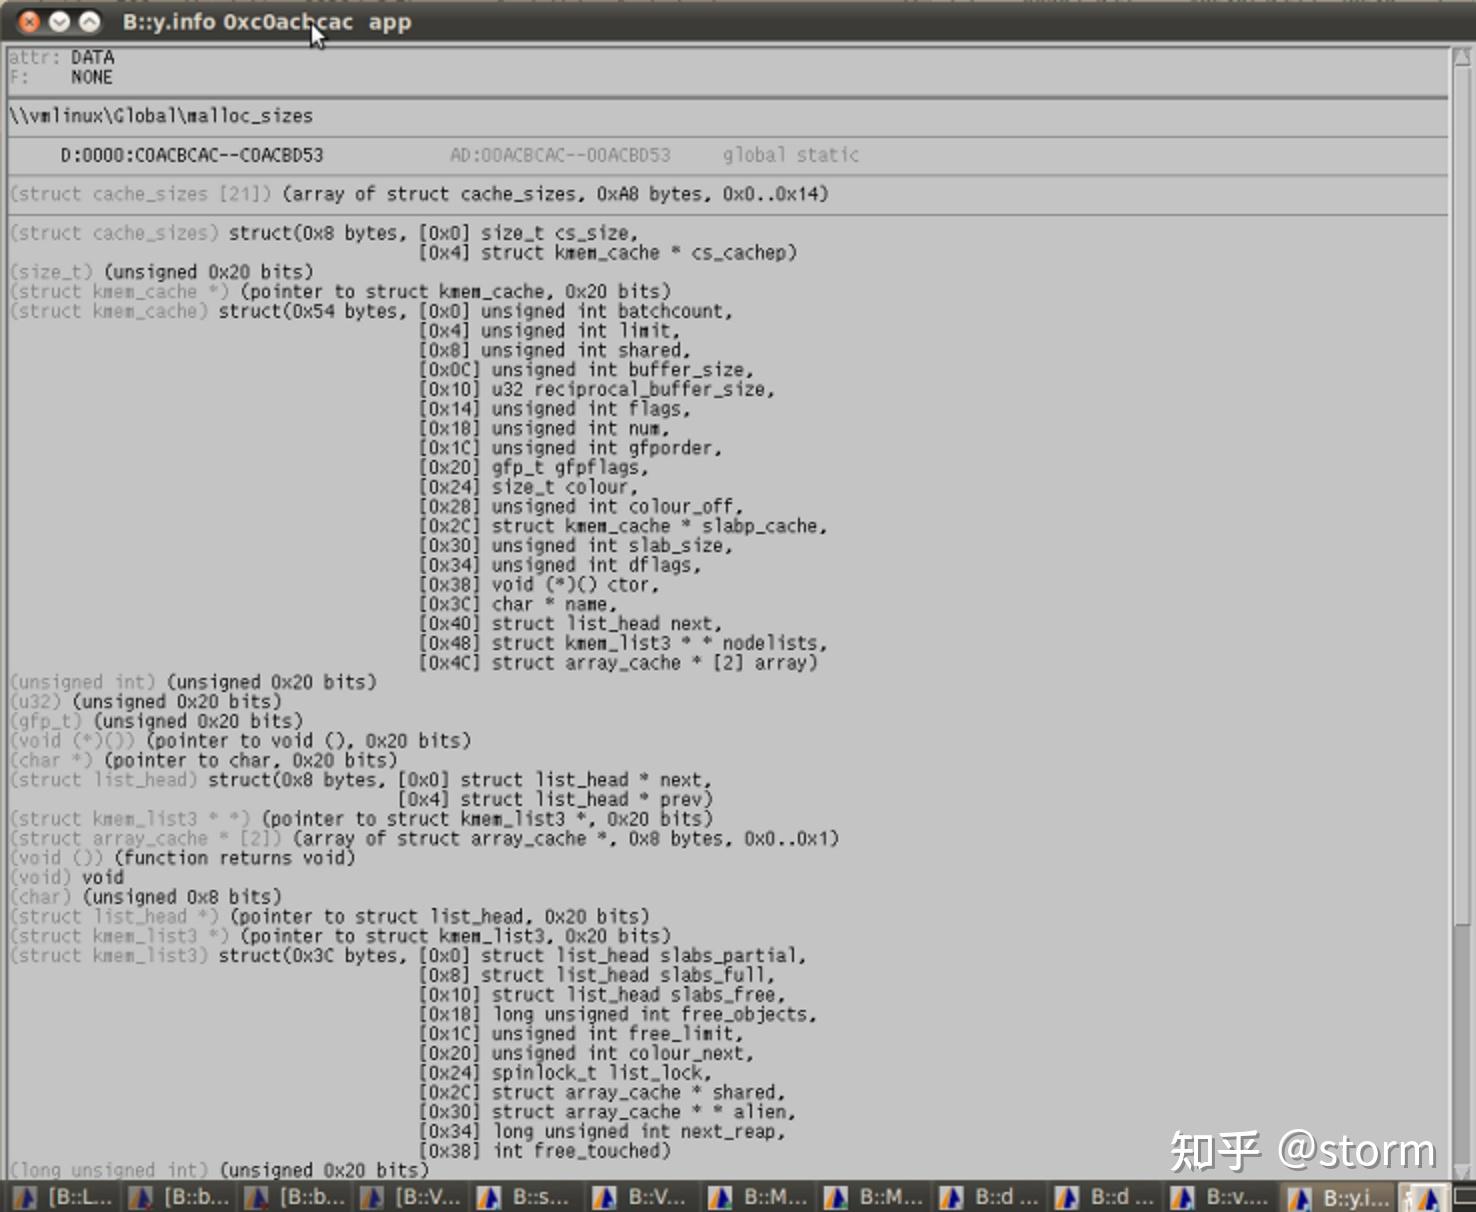The width and height of the screenshot is (1476, 1212).
Task: Click the '(u32) (unsigned 0x20 bits)' line
Action: click(x=146, y=702)
